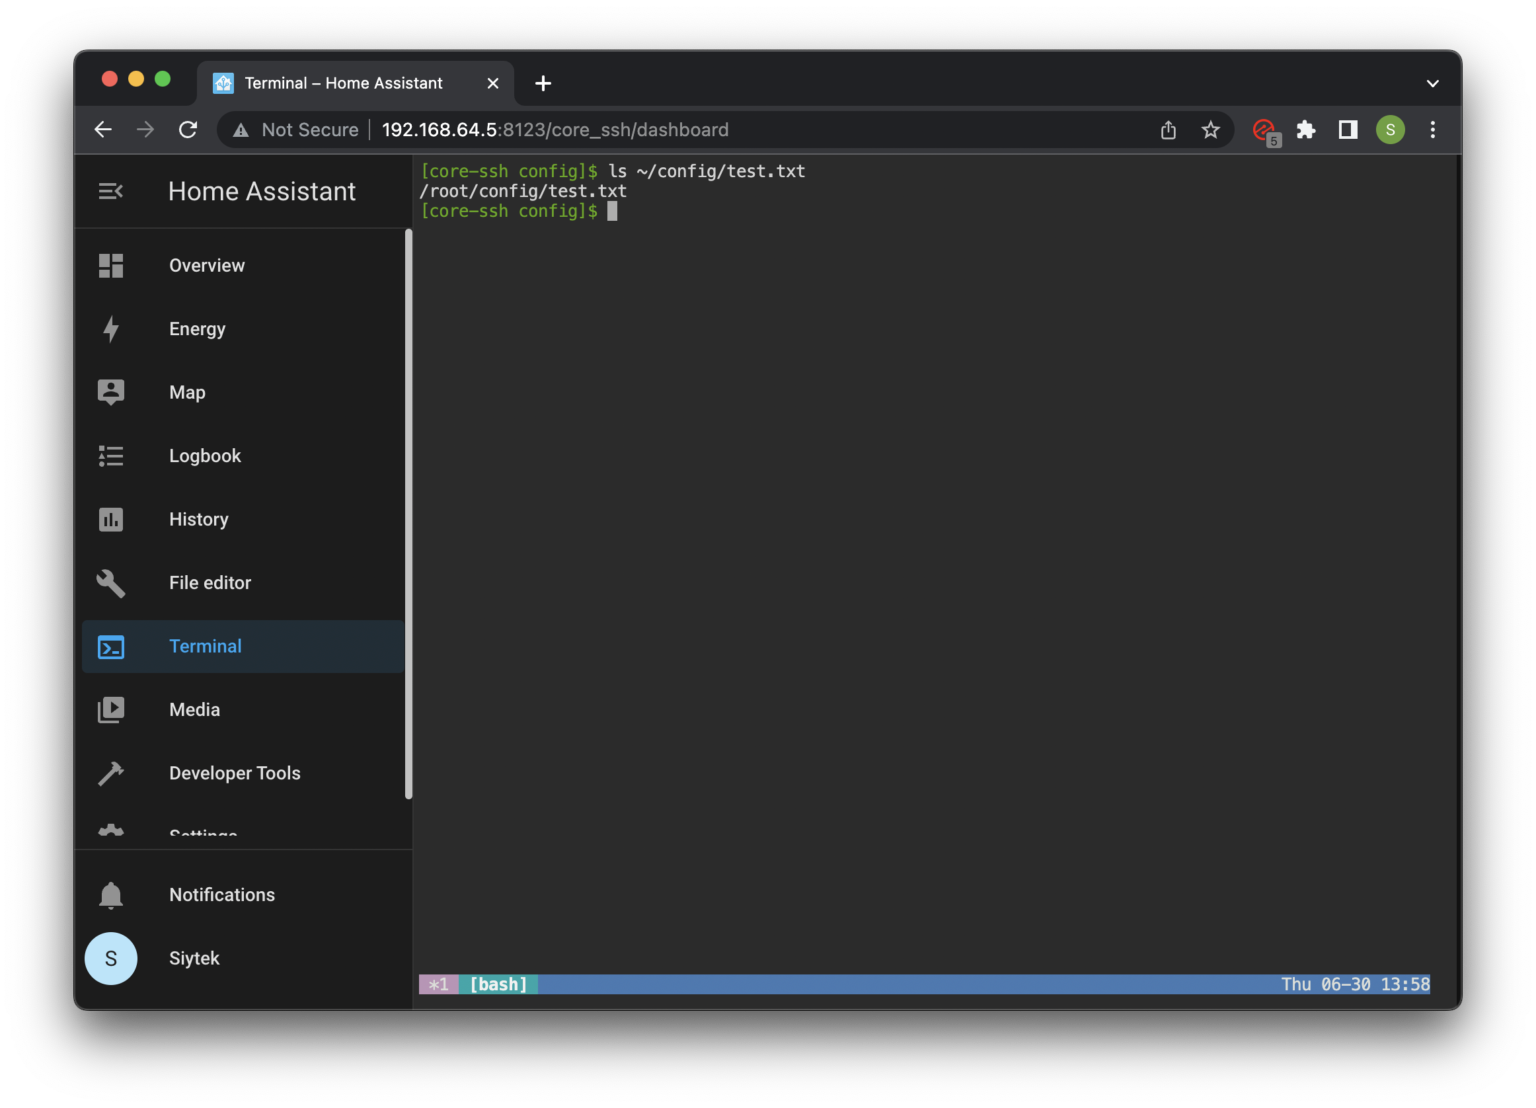The height and width of the screenshot is (1108, 1536).
Task: Open the History chart icon
Action: [x=110, y=519]
